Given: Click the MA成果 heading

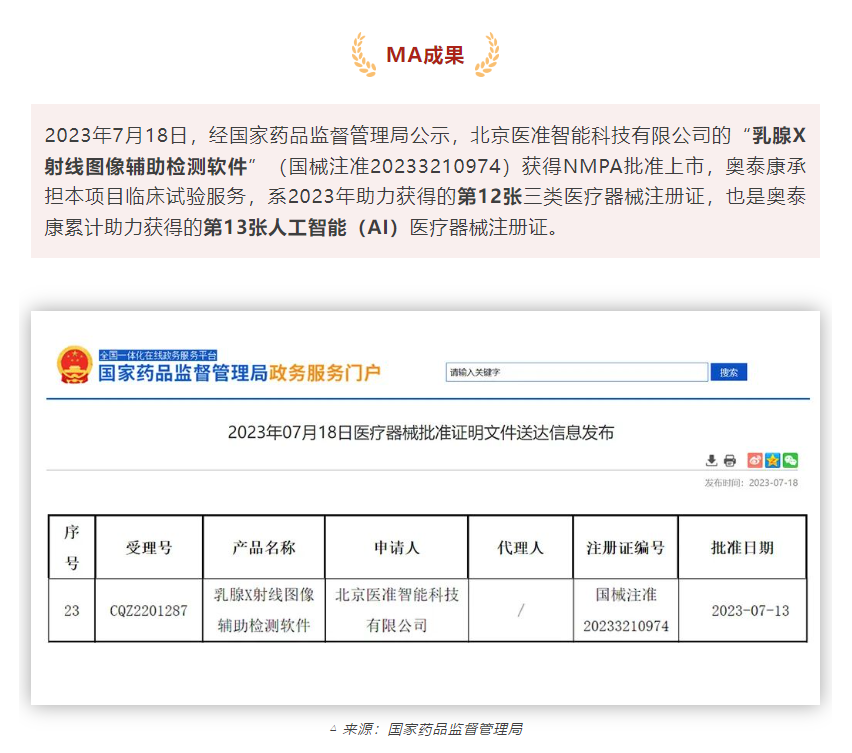Looking at the screenshot, I should tap(425, 55).
